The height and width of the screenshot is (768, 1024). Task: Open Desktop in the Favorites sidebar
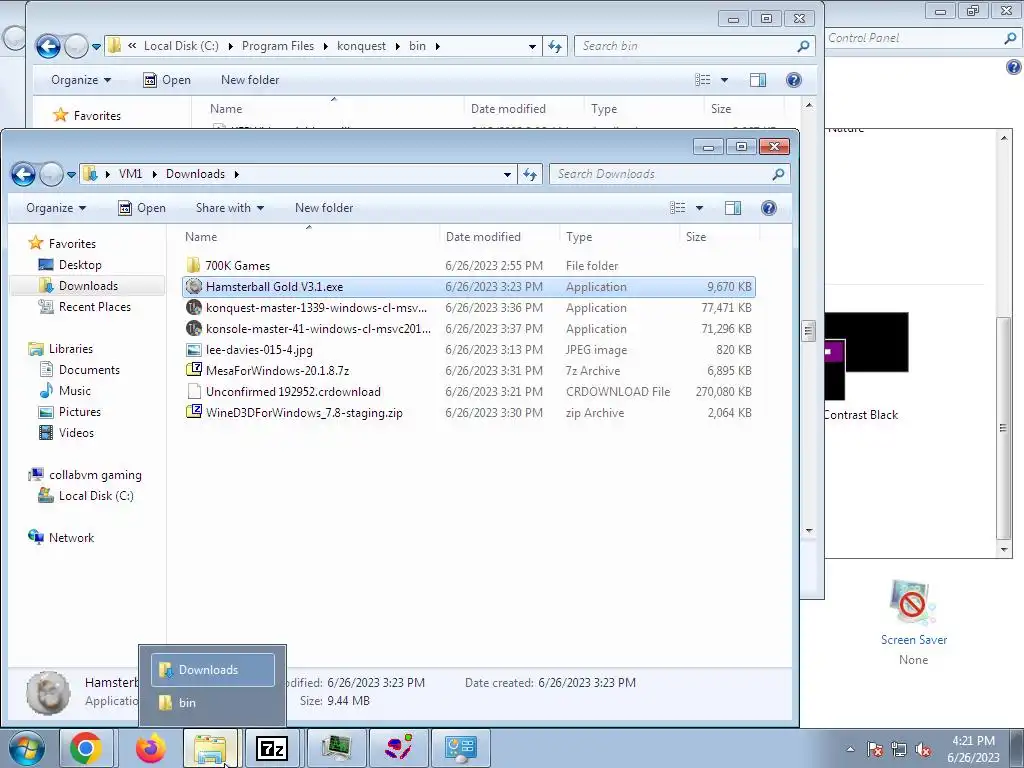[x=80, y=264]
